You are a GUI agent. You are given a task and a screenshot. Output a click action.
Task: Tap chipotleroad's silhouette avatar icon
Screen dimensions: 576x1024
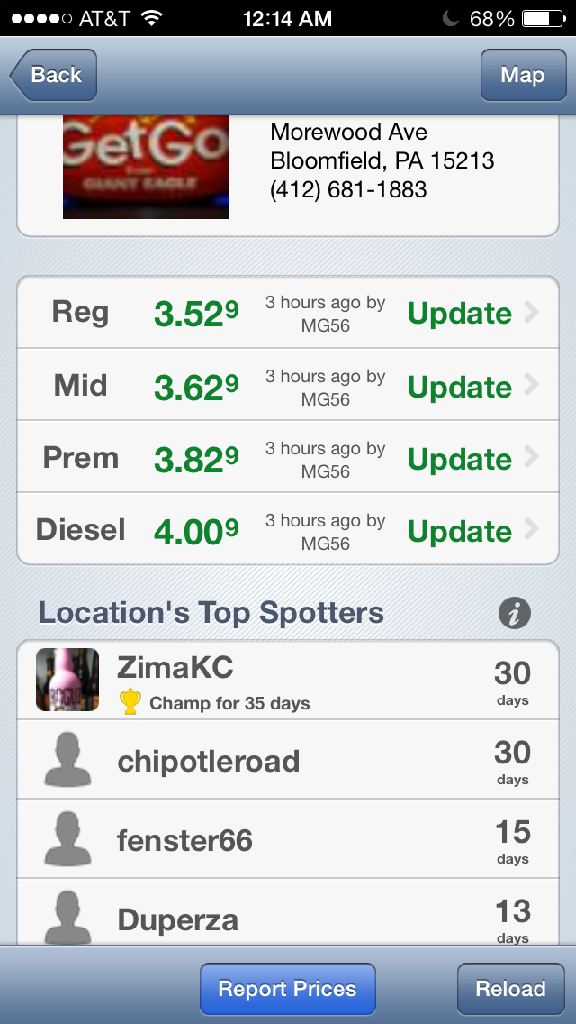(67, 759)
